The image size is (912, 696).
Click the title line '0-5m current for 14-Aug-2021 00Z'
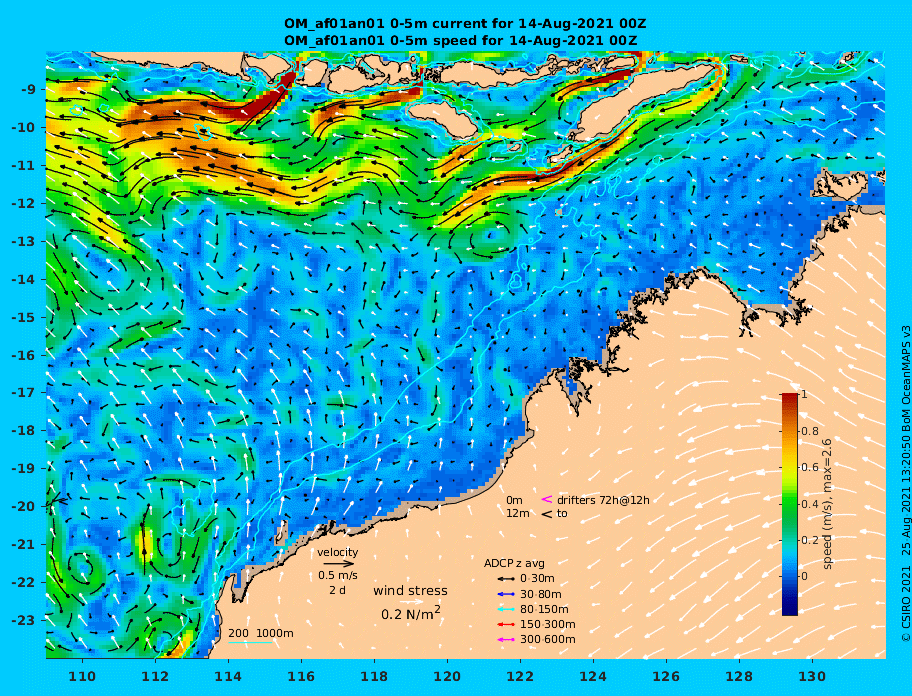click(518, 24)
